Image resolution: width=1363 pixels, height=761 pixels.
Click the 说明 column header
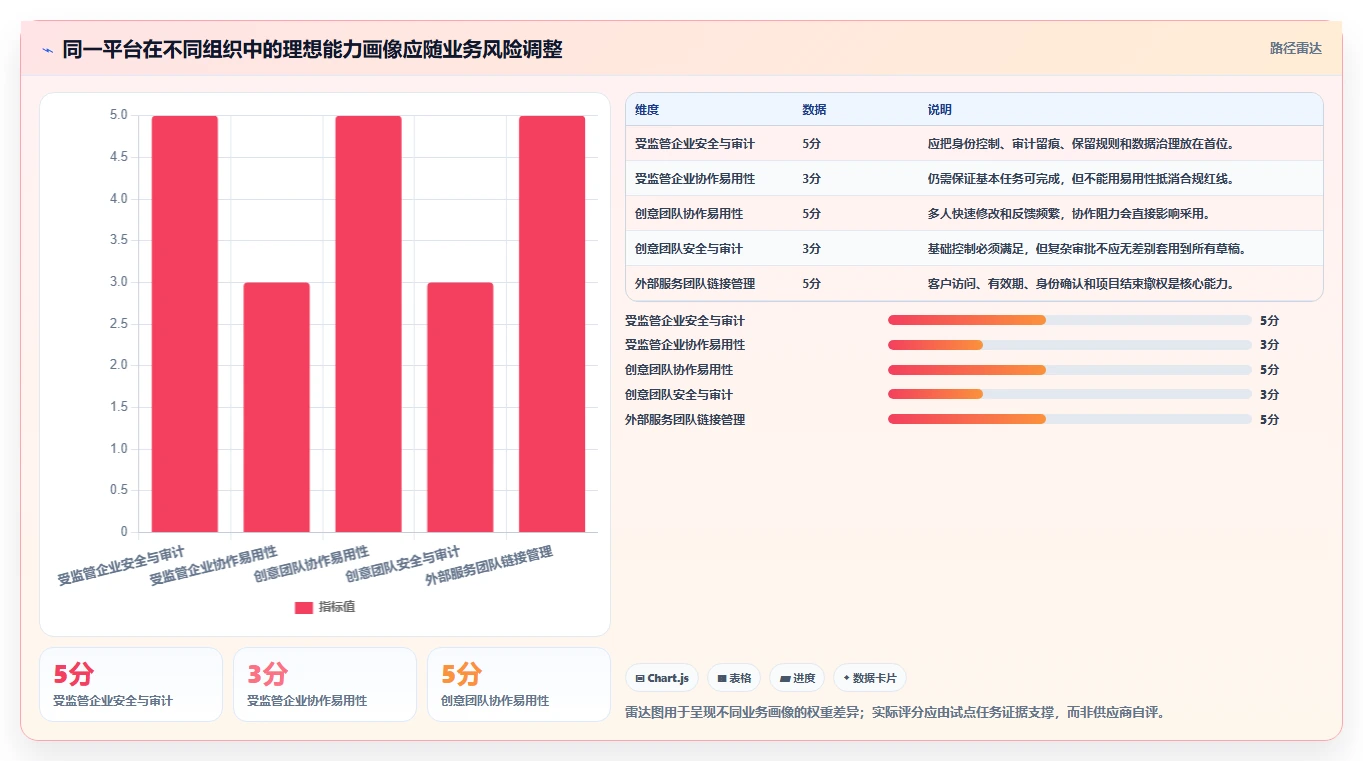coord(940,110)
